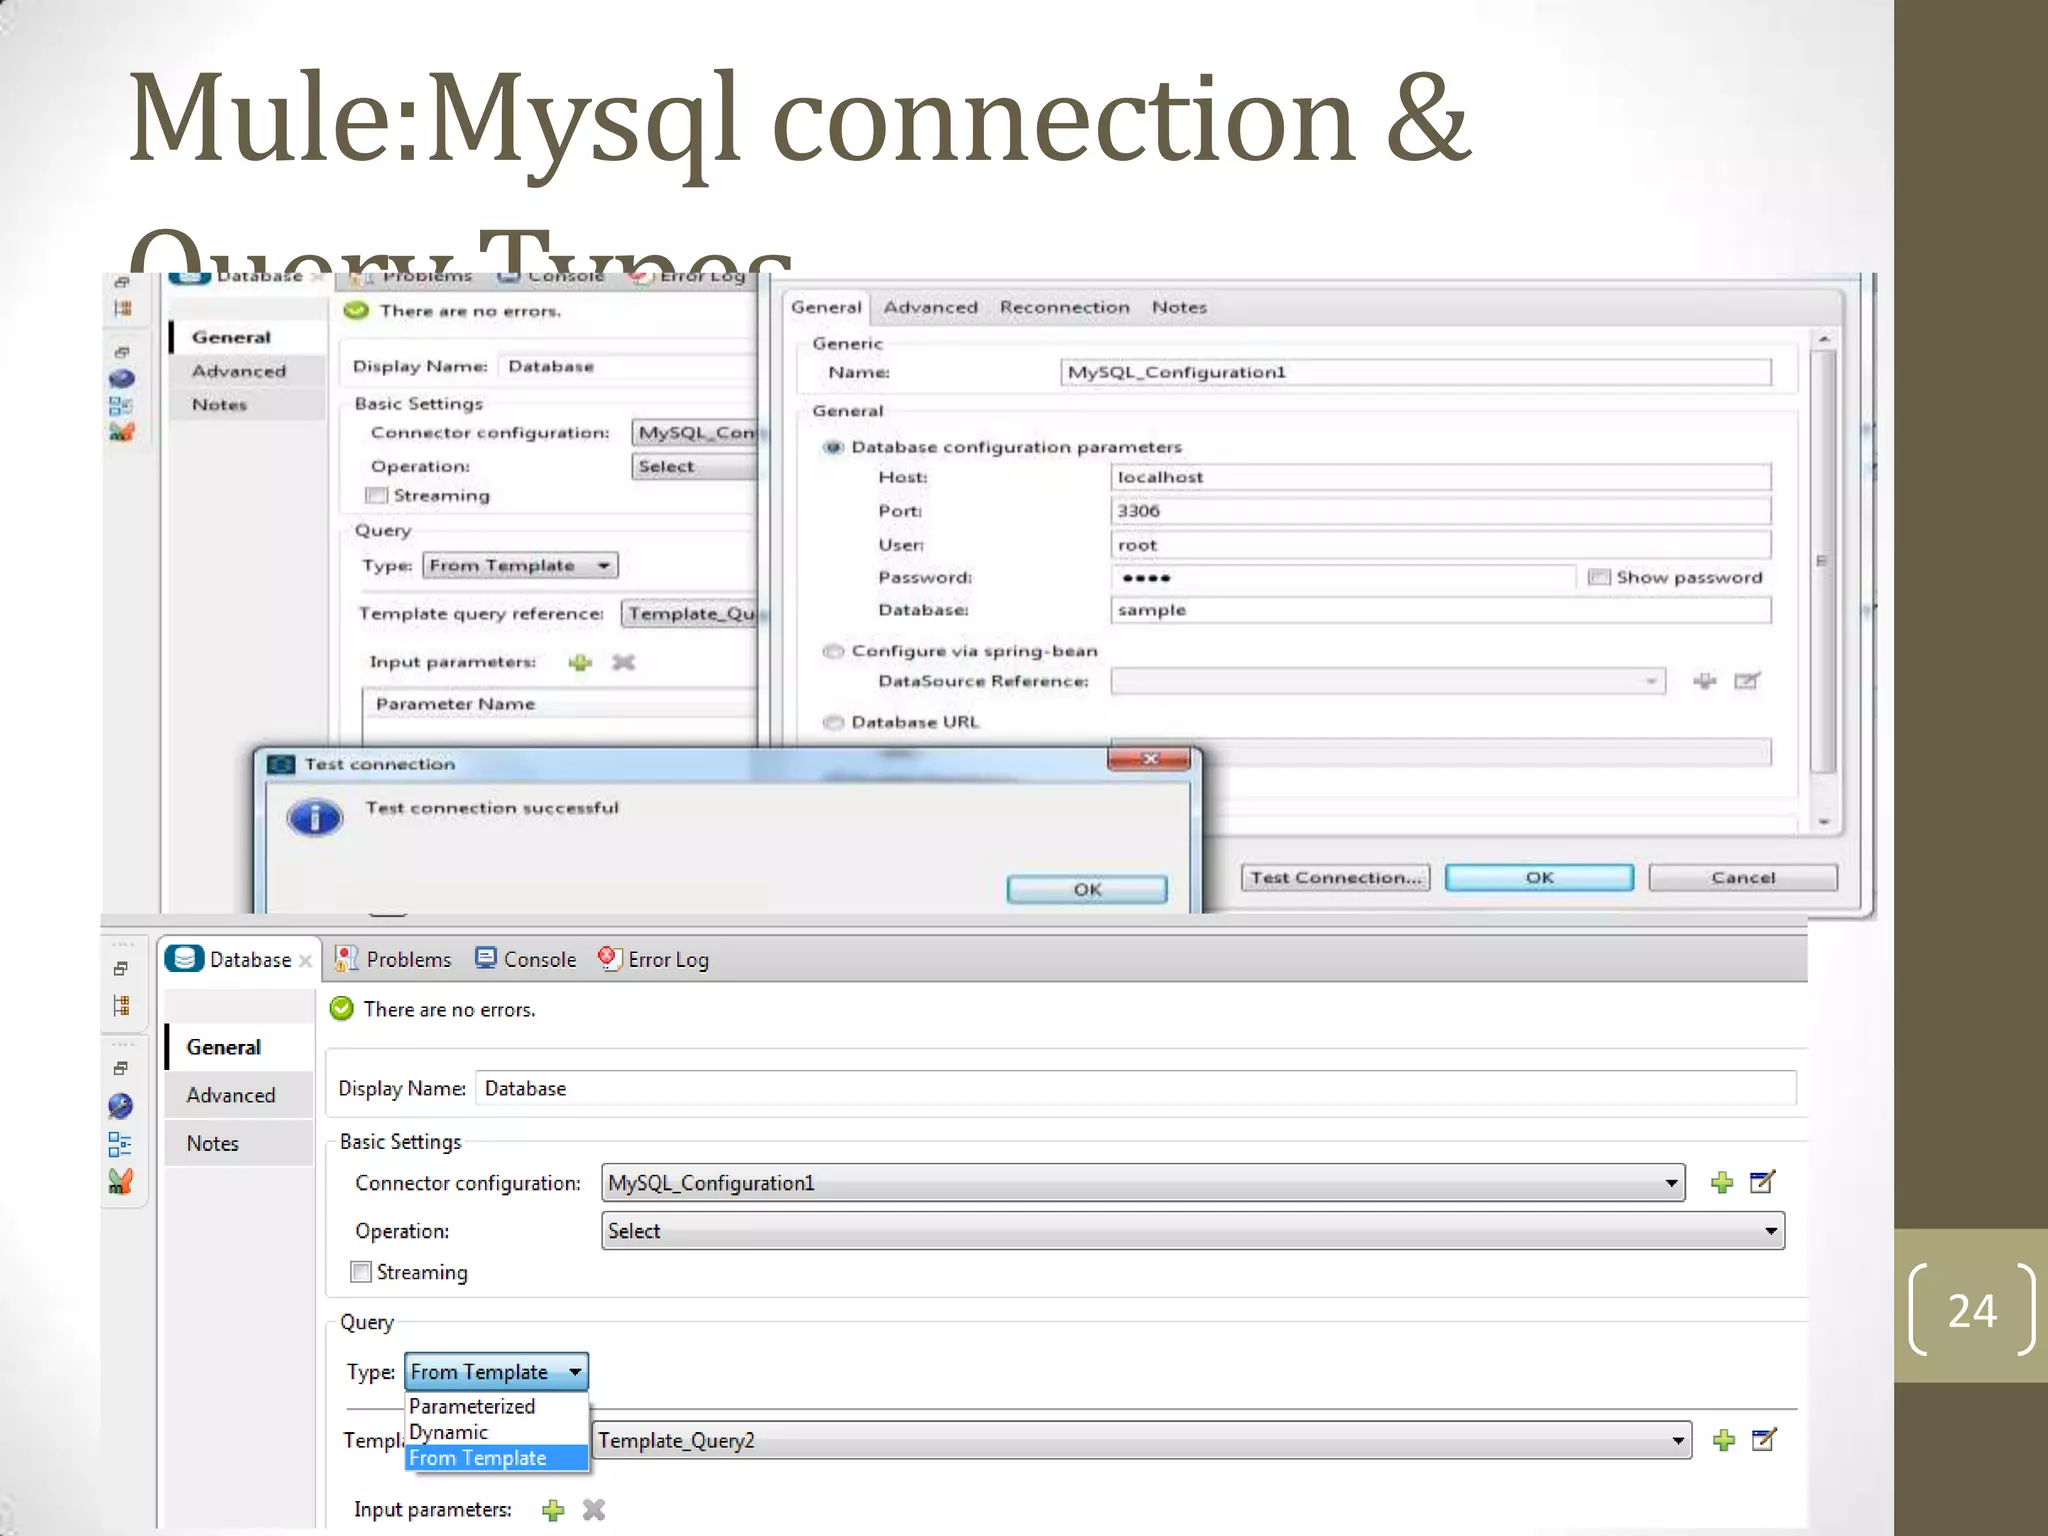Open the Problems tab in lower panel

[x=408, y=959]
